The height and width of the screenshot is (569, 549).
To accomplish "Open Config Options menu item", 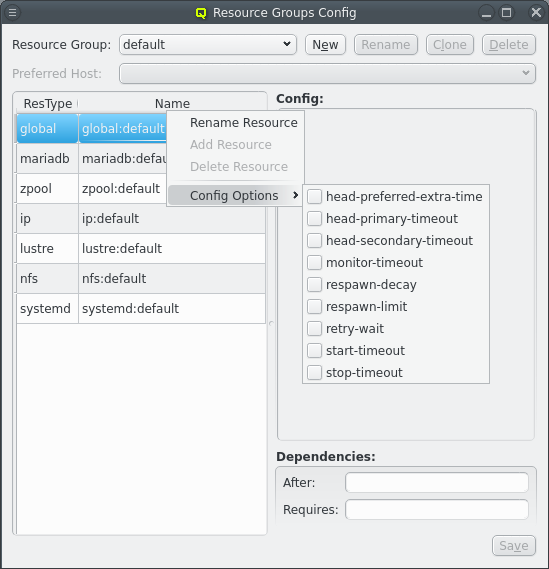I will [x=235, y=196].
